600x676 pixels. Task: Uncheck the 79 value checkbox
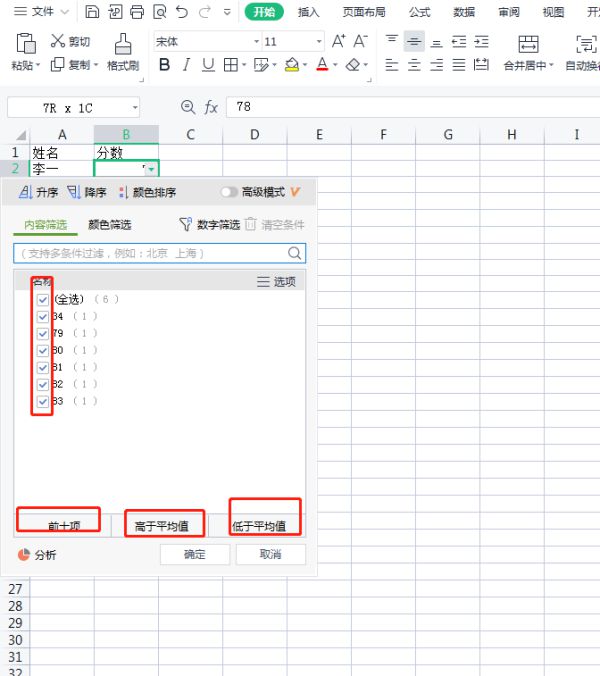click(x=43, y=333)
